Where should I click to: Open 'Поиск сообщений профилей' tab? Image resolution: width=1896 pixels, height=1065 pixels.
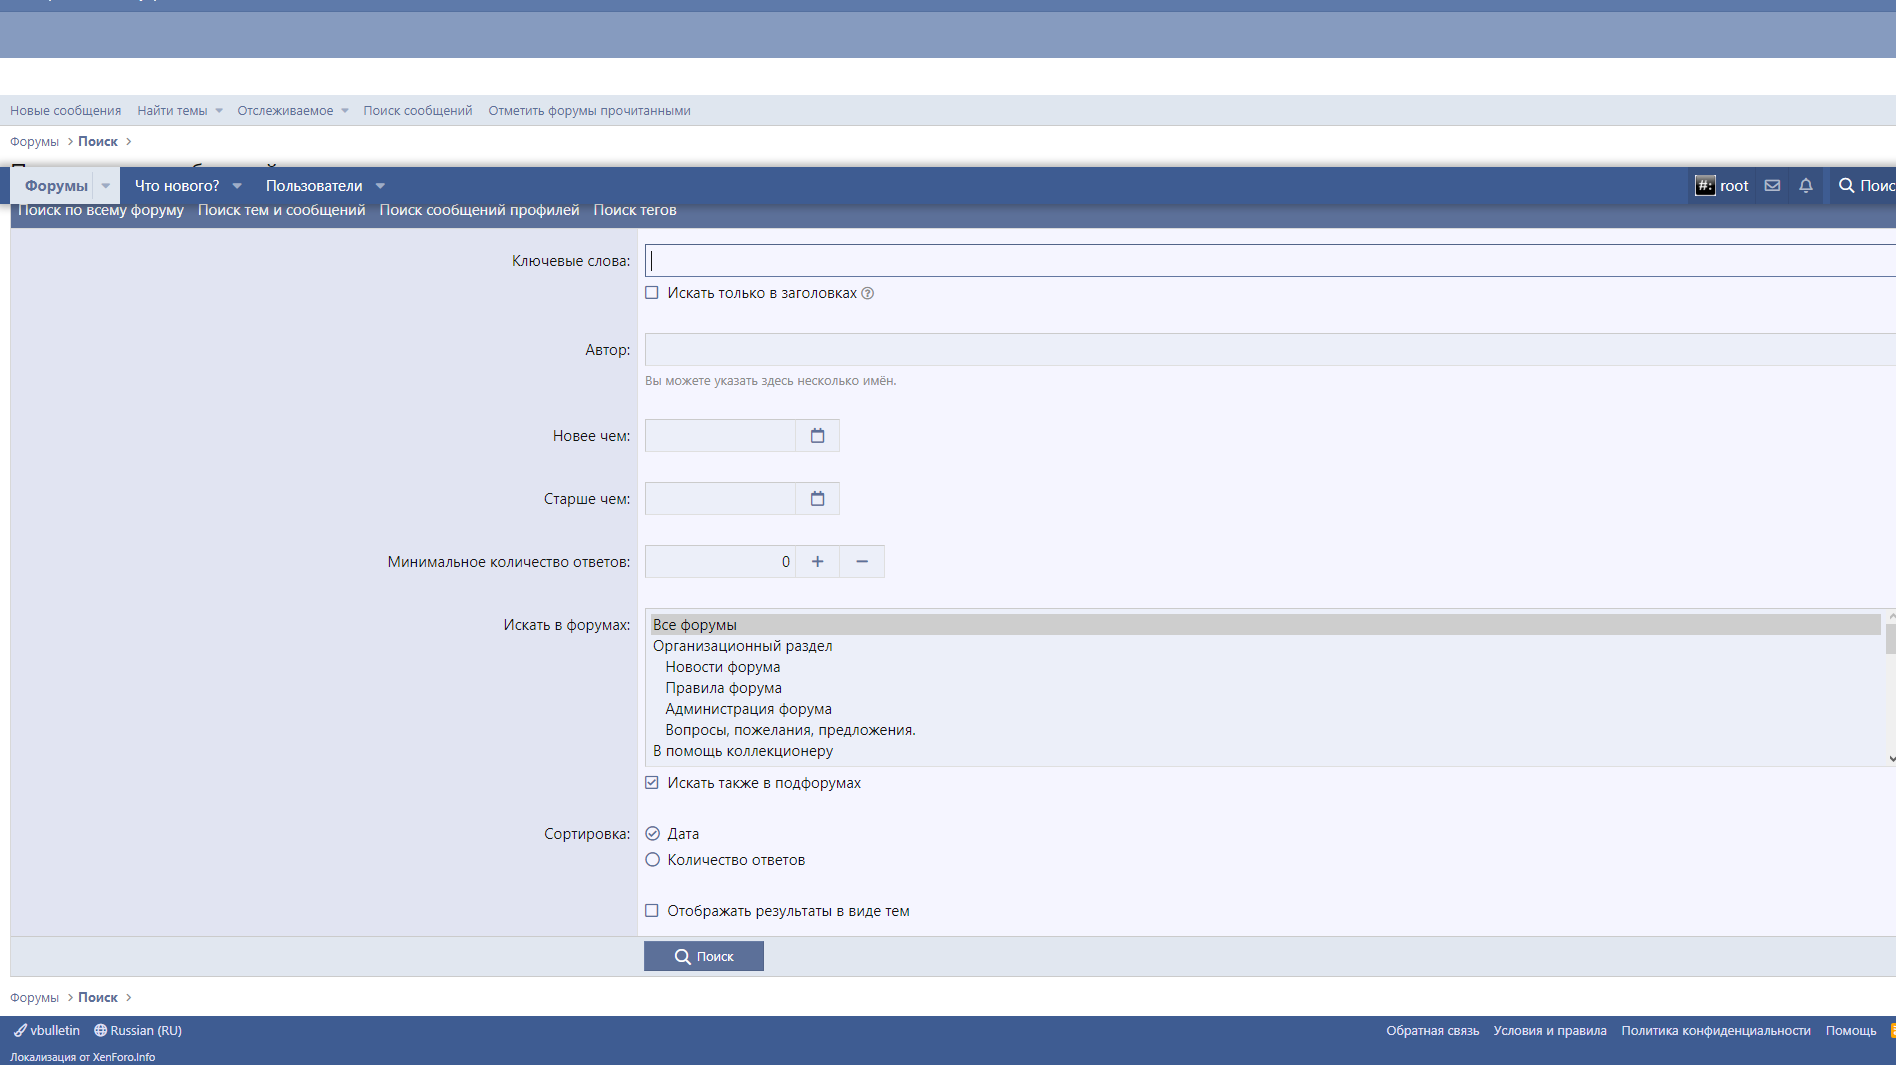tap(479, 210)
